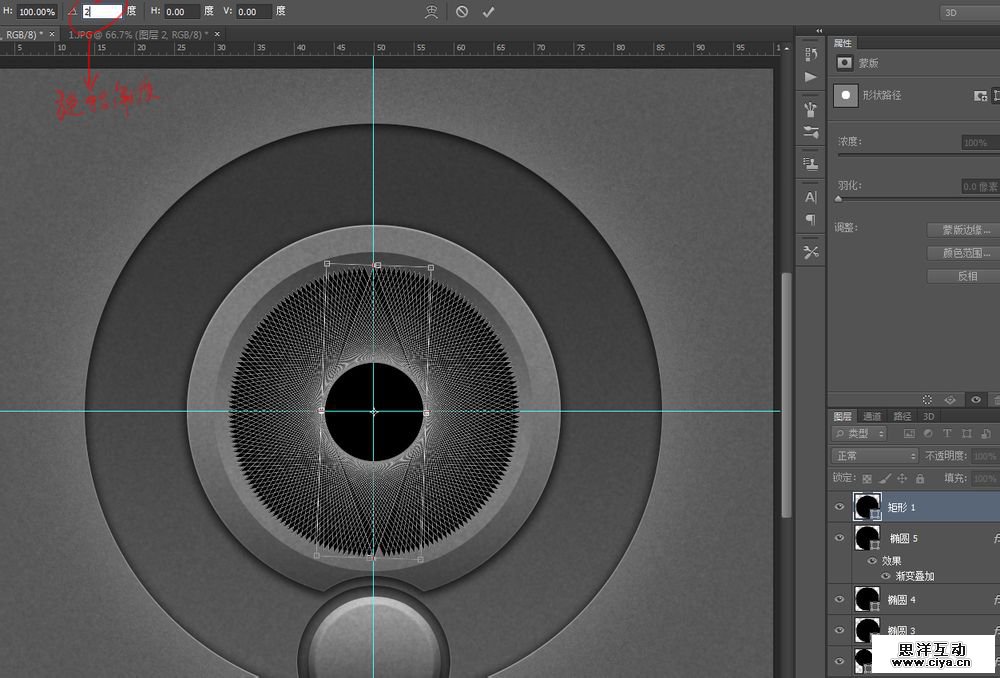Commit the transform with the checkmark
The width and height of the screenshot is (1000, 678).
[488, 12]
